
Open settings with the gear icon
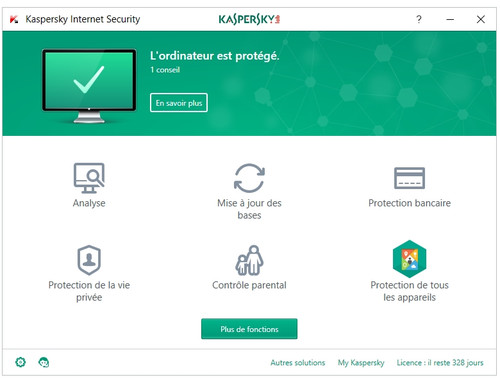tap(21, 362)
